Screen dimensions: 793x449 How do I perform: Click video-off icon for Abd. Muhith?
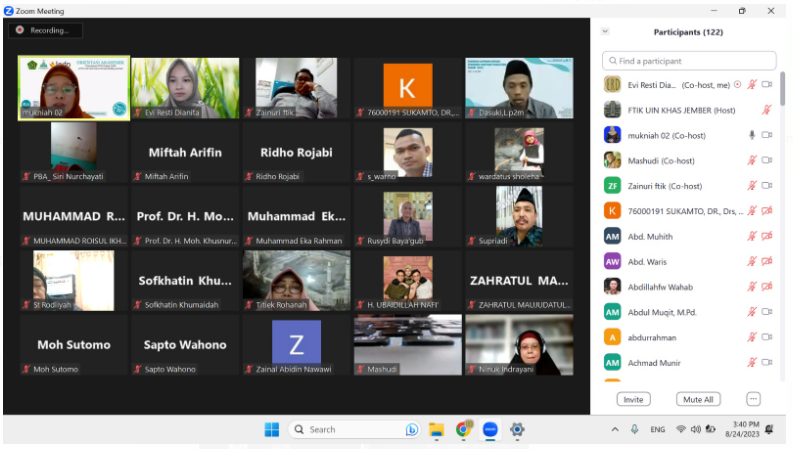pos(767,236)
